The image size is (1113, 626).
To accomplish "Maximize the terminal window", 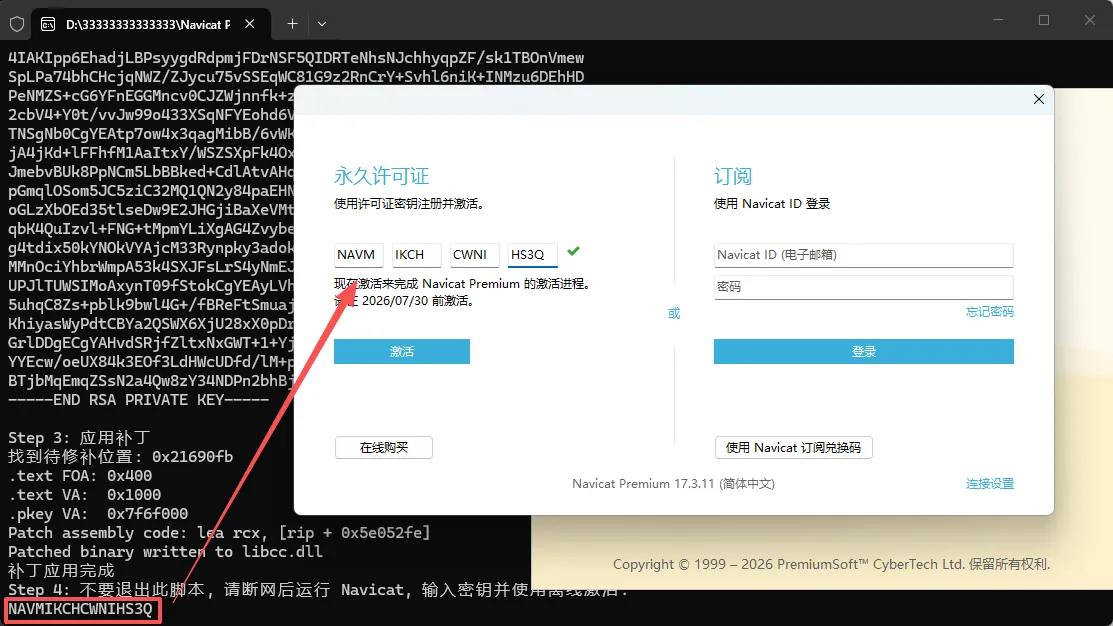I will click(x=1043, y=20).
